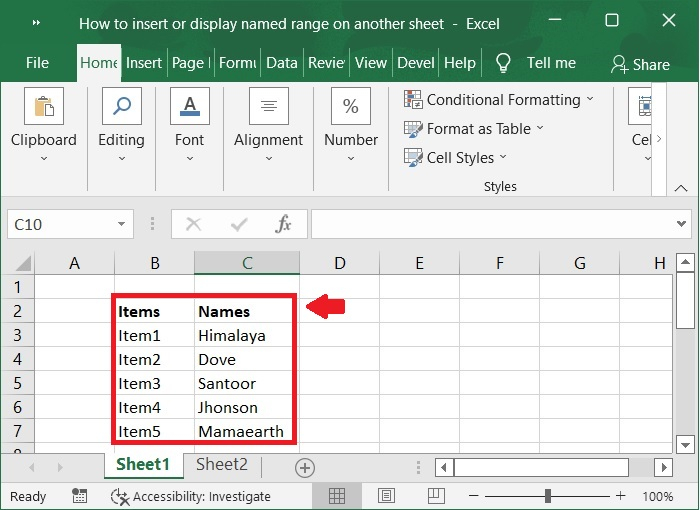This screenshot has height=510, width=700.
Task: Open the Clipboard group paste icon
Action: tap(43, 107)
